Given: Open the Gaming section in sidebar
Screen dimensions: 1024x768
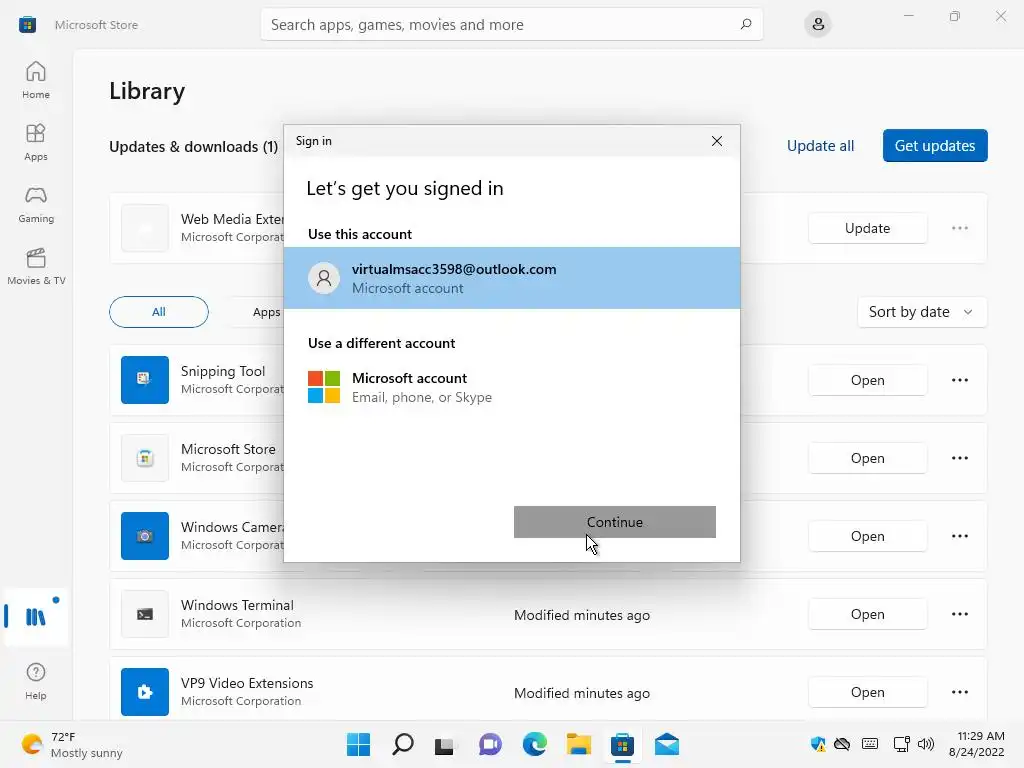Looking at the screenshot, I should coord(36,204).
